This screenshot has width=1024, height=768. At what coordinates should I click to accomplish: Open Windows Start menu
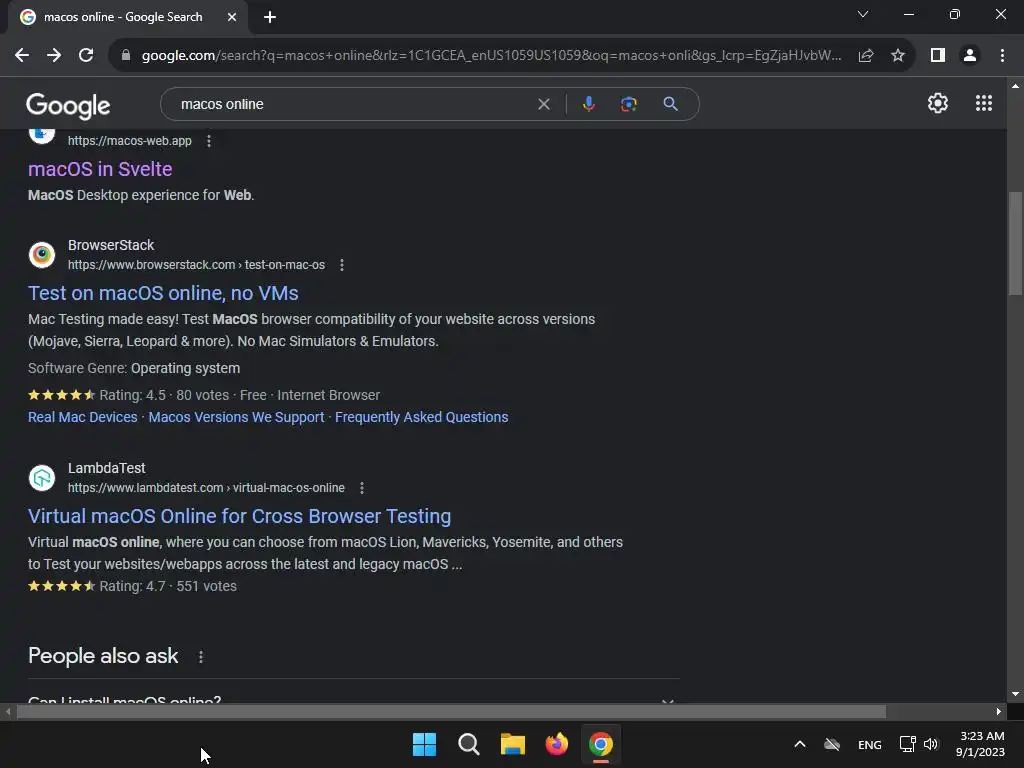424,744
